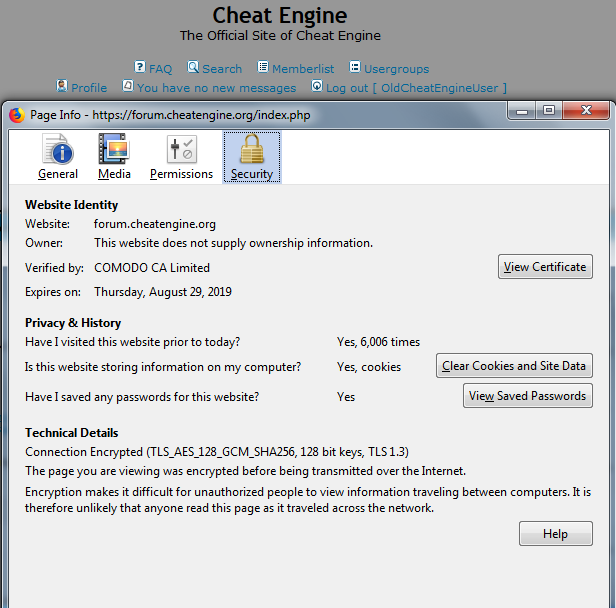Click the Help button
Viewport: 616px width, 608px height.
[x=556, y=533]
